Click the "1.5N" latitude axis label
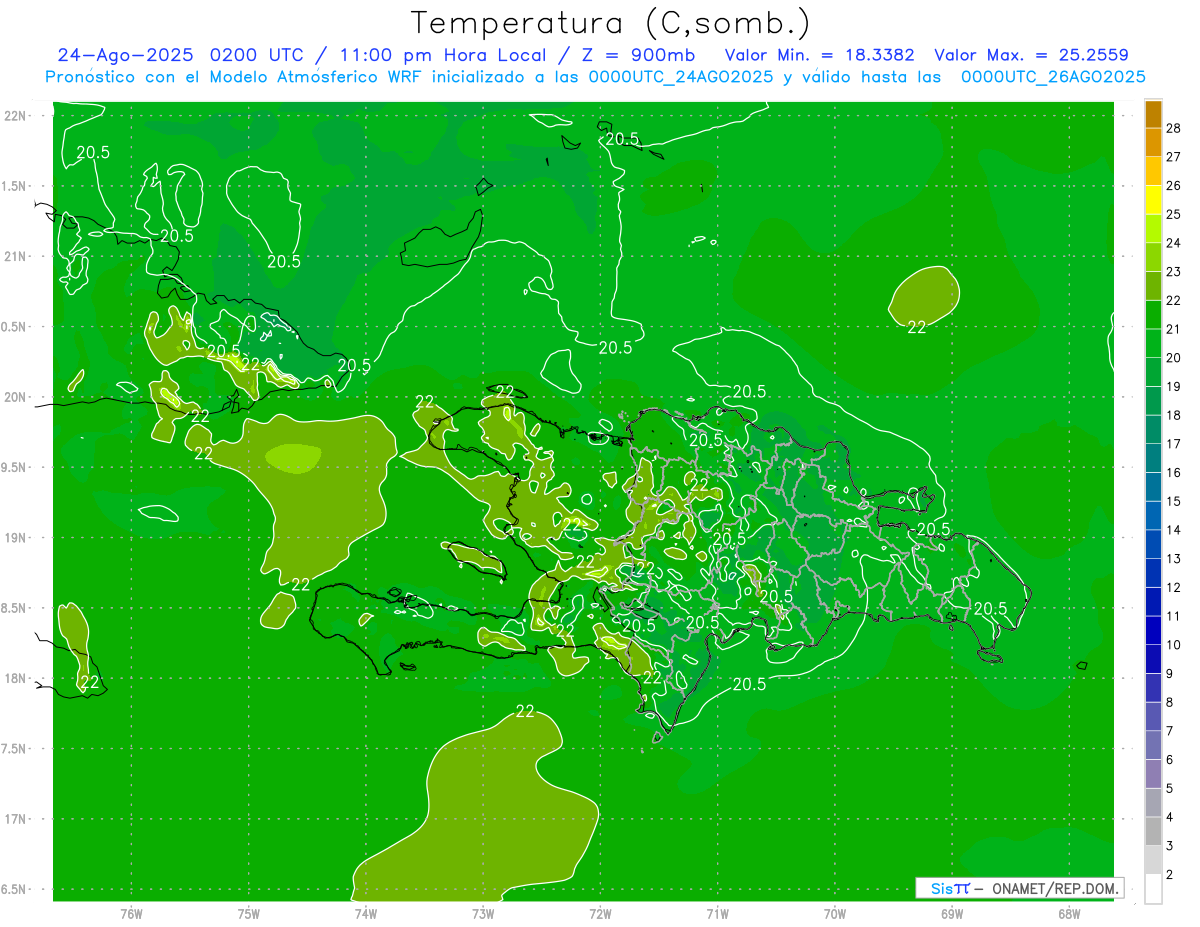 [x=14, y=186]
